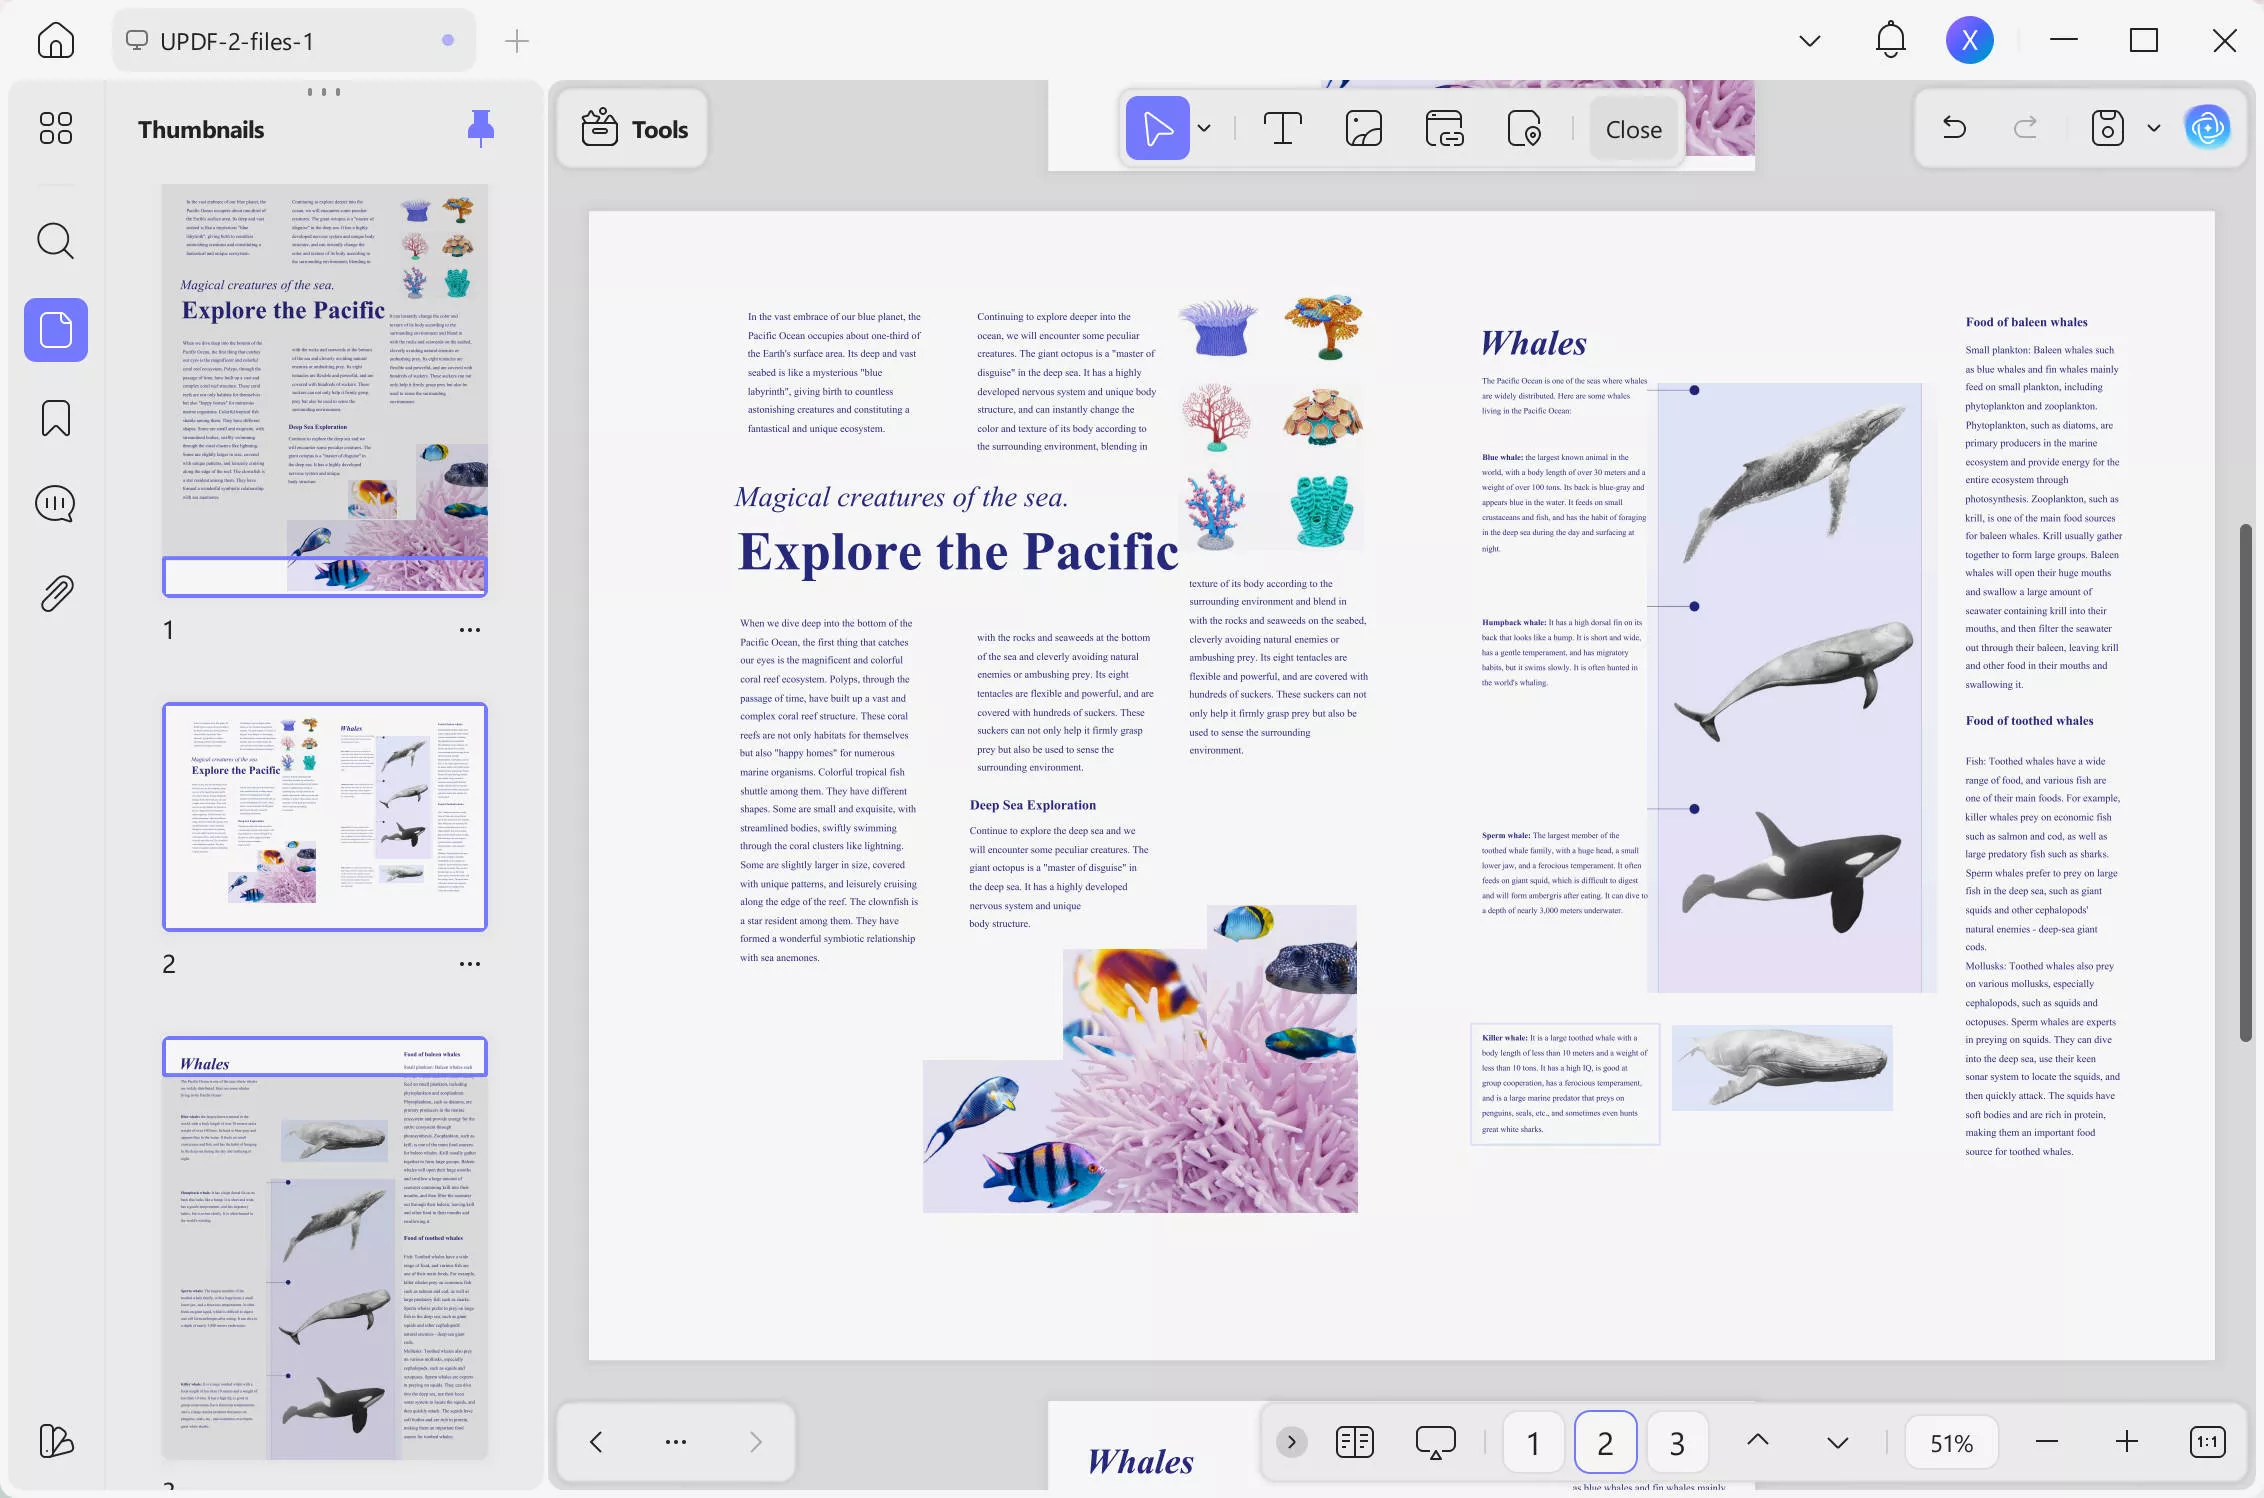Open the Image insertion tool
2264x1498 pixels.
click(1363, 128)
